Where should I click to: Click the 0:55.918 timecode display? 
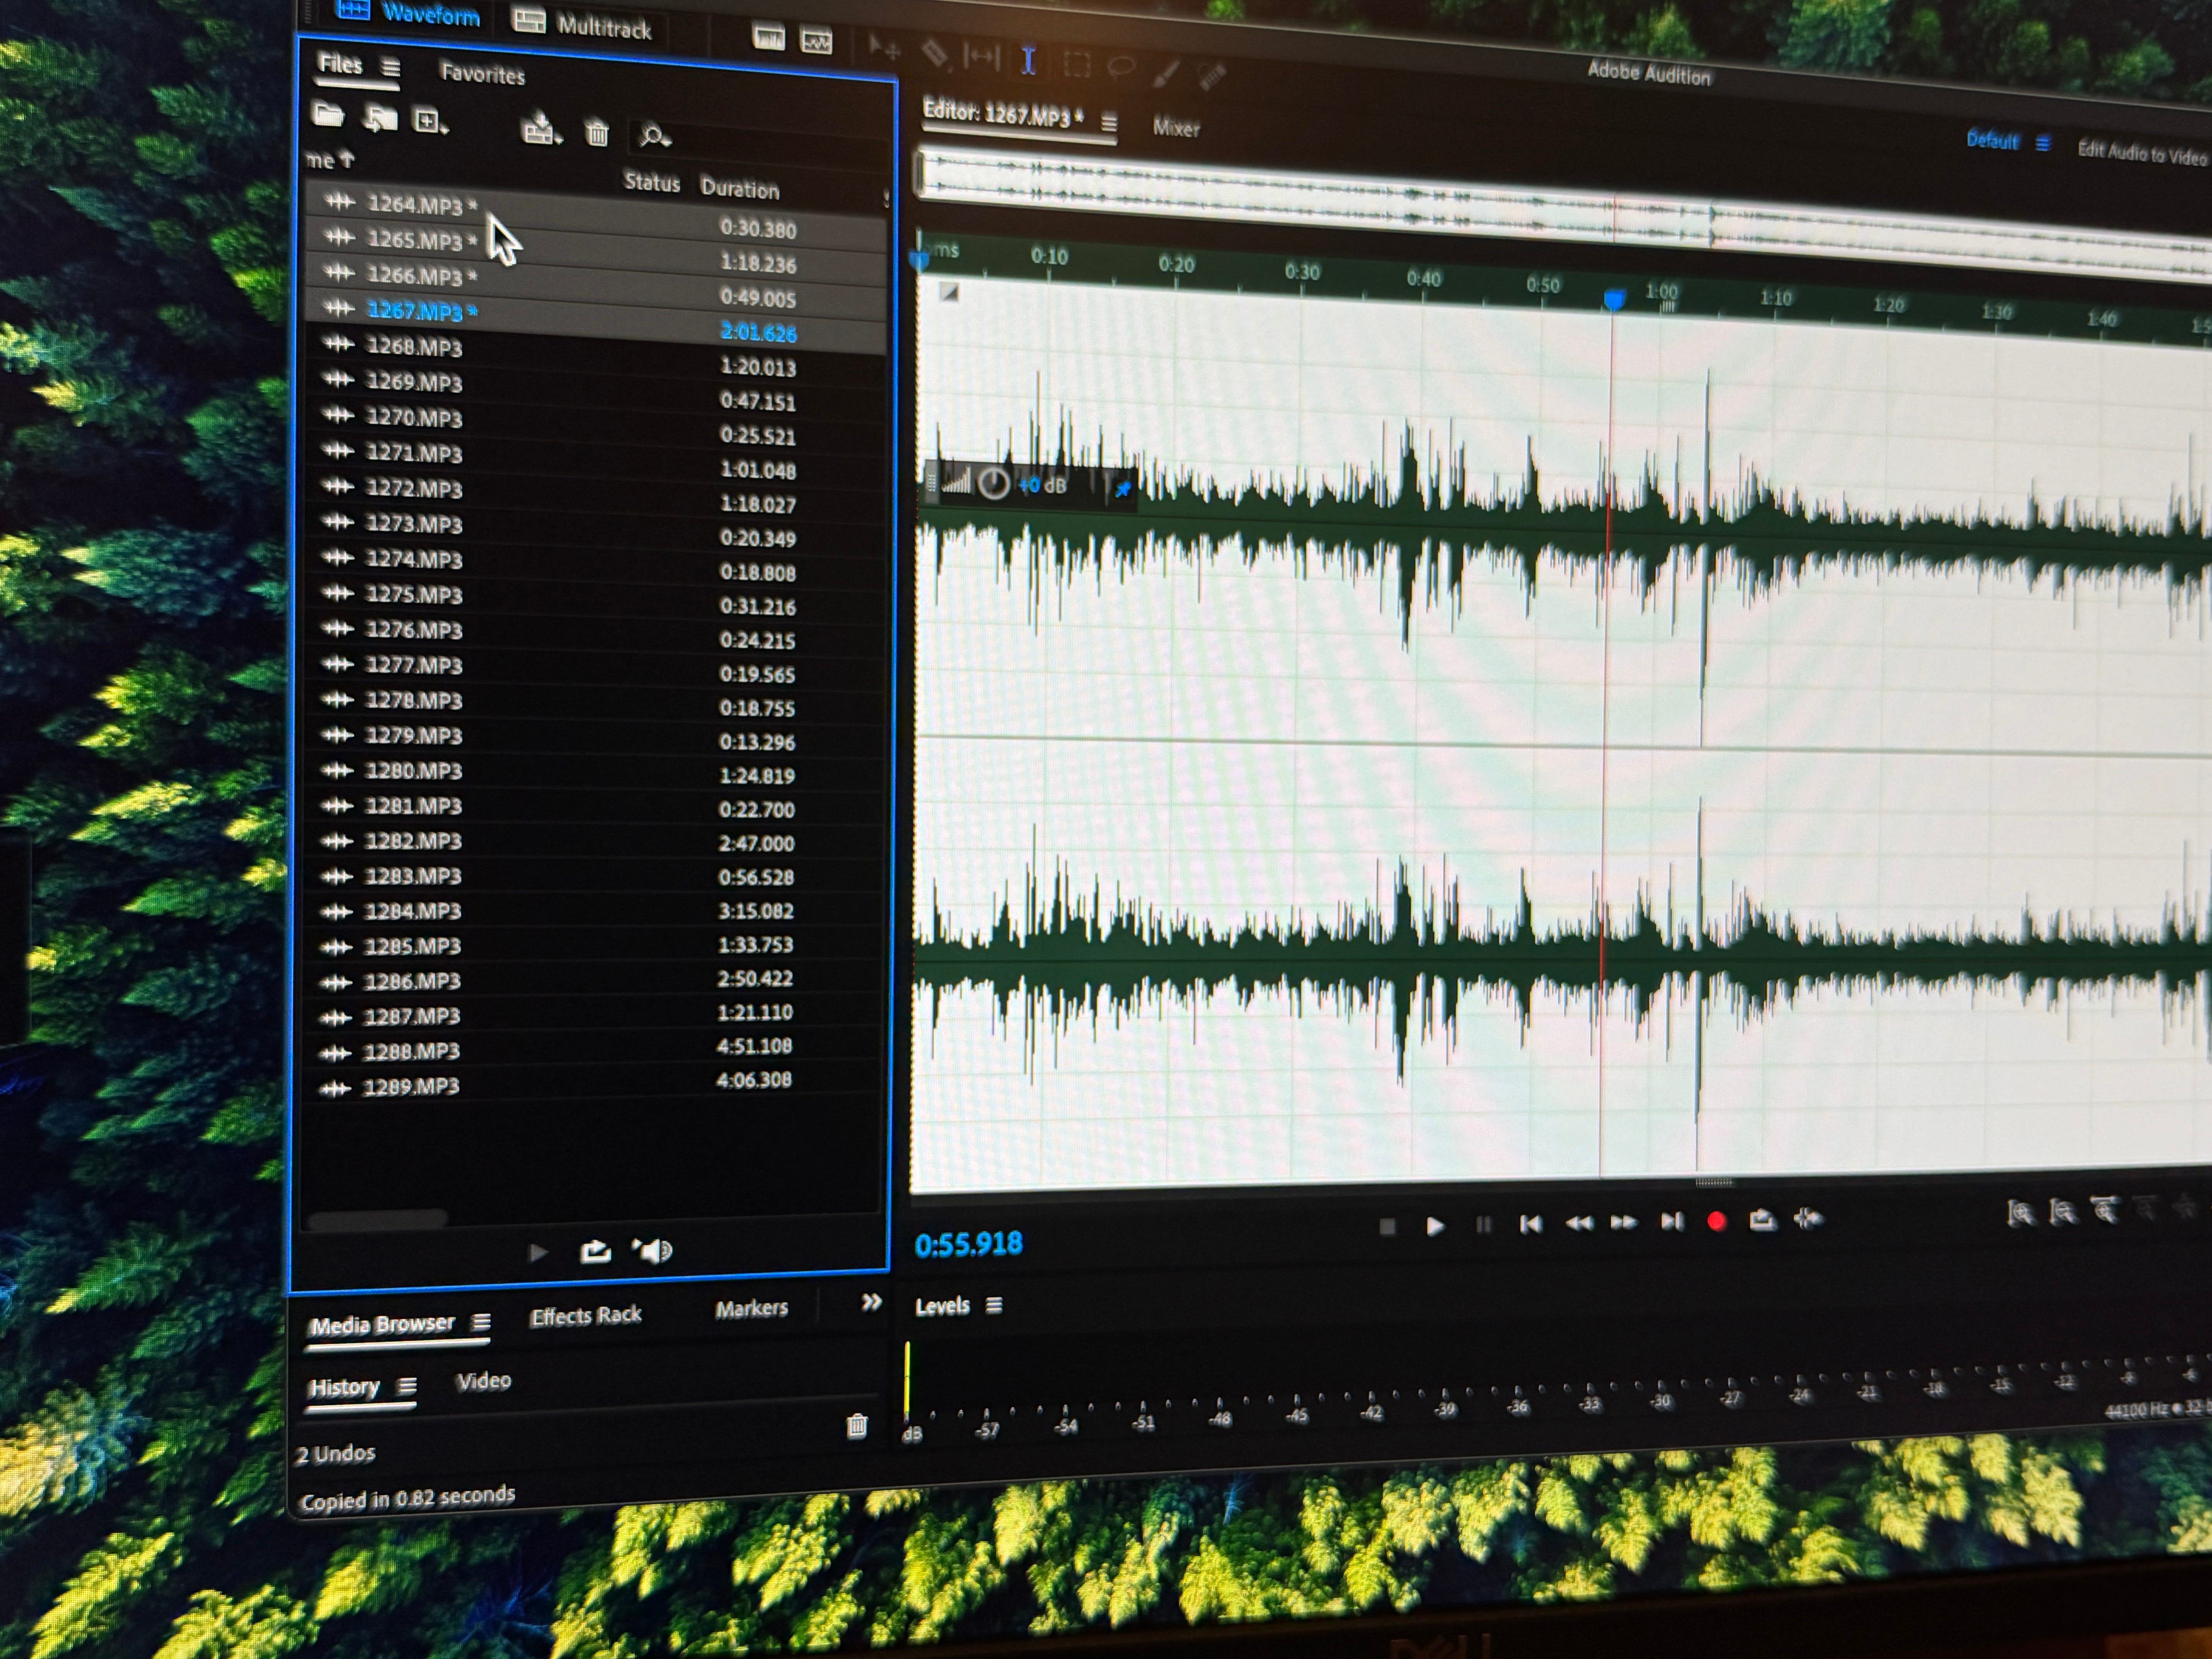coord(968,1244)
